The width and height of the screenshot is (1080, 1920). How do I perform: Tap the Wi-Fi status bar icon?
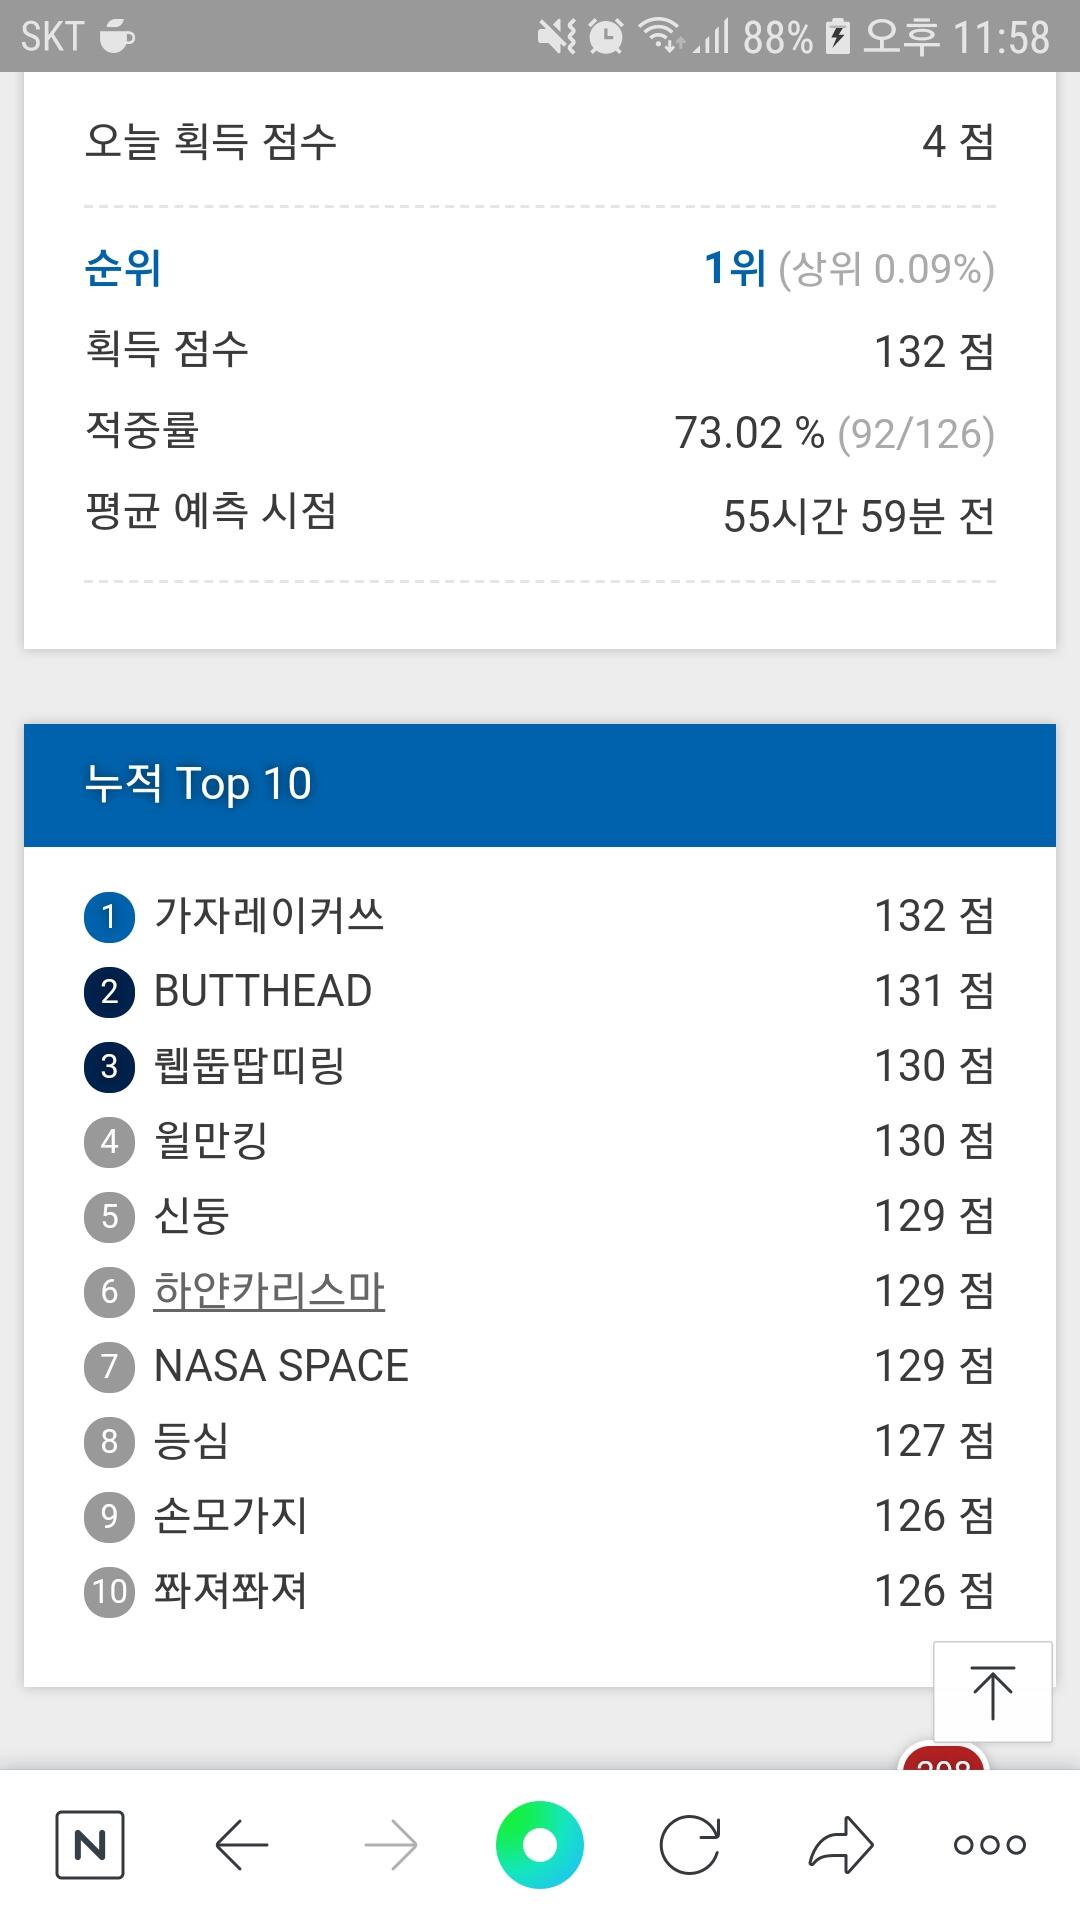(x=660, y=36)
